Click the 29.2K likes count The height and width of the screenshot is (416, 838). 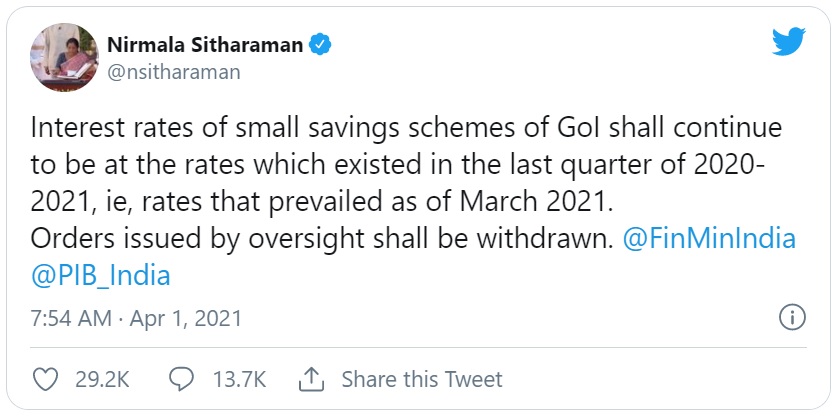(103, 380)
